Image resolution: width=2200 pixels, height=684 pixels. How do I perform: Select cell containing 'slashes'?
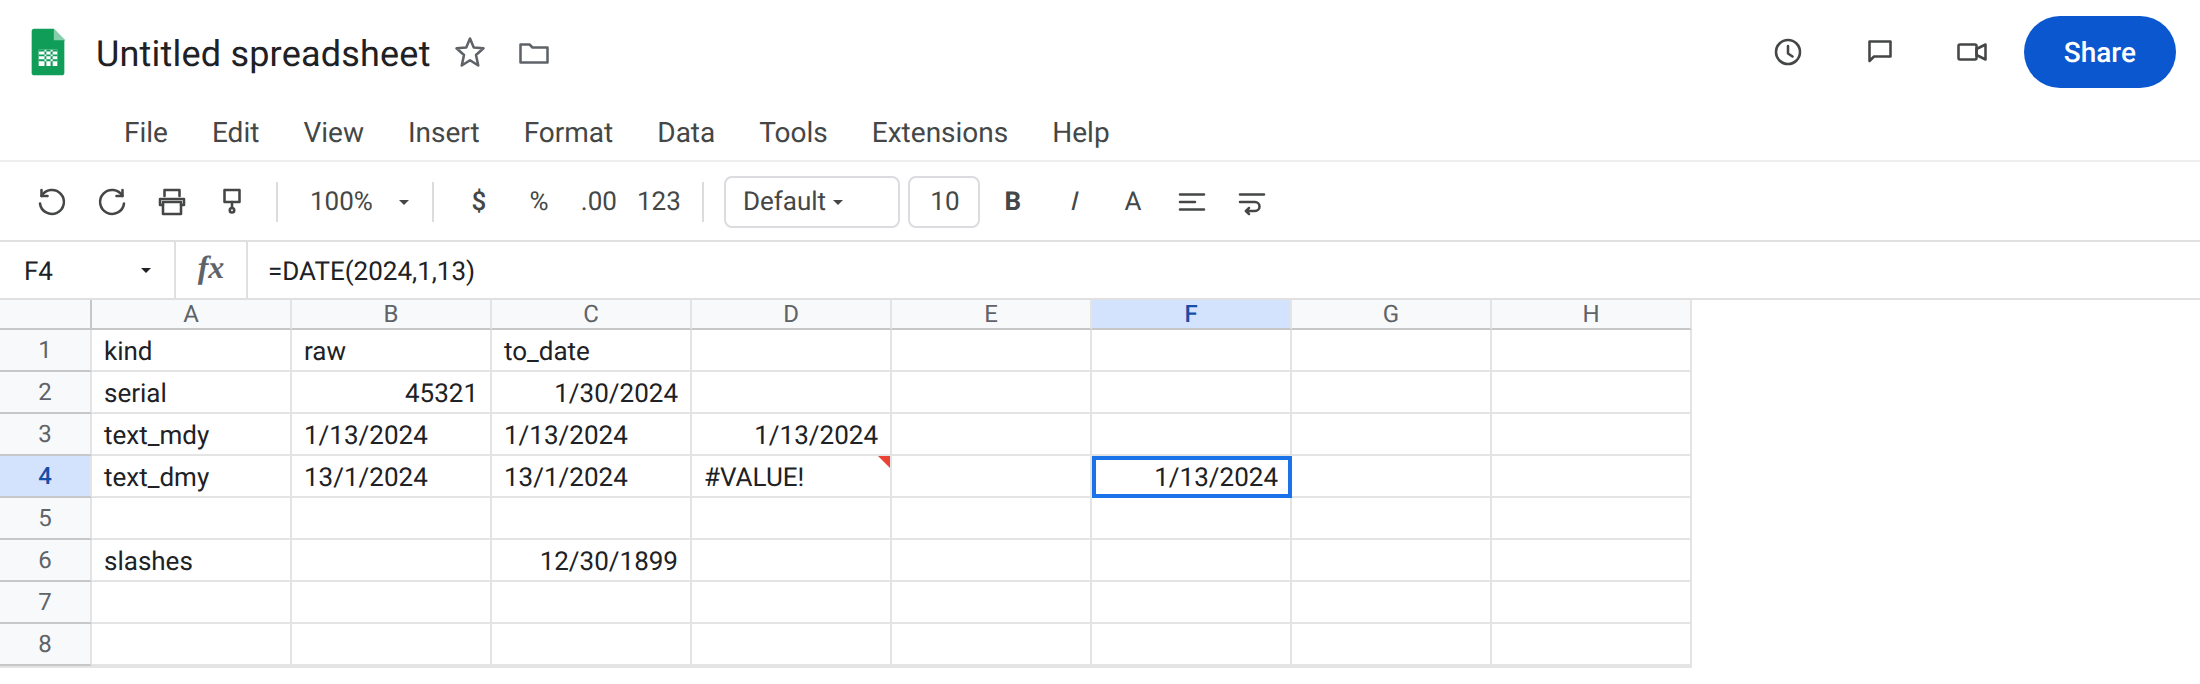click(x=191, y=561)
